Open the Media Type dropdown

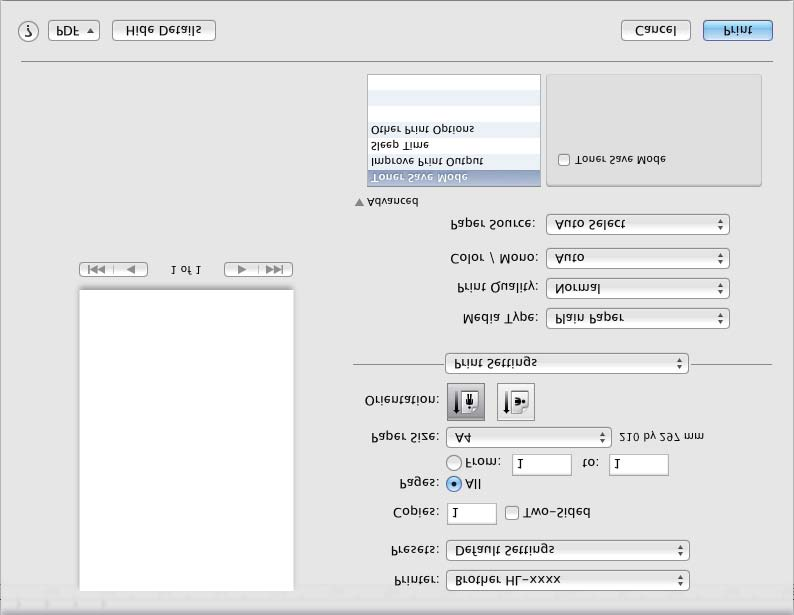[x=638, y=318]
